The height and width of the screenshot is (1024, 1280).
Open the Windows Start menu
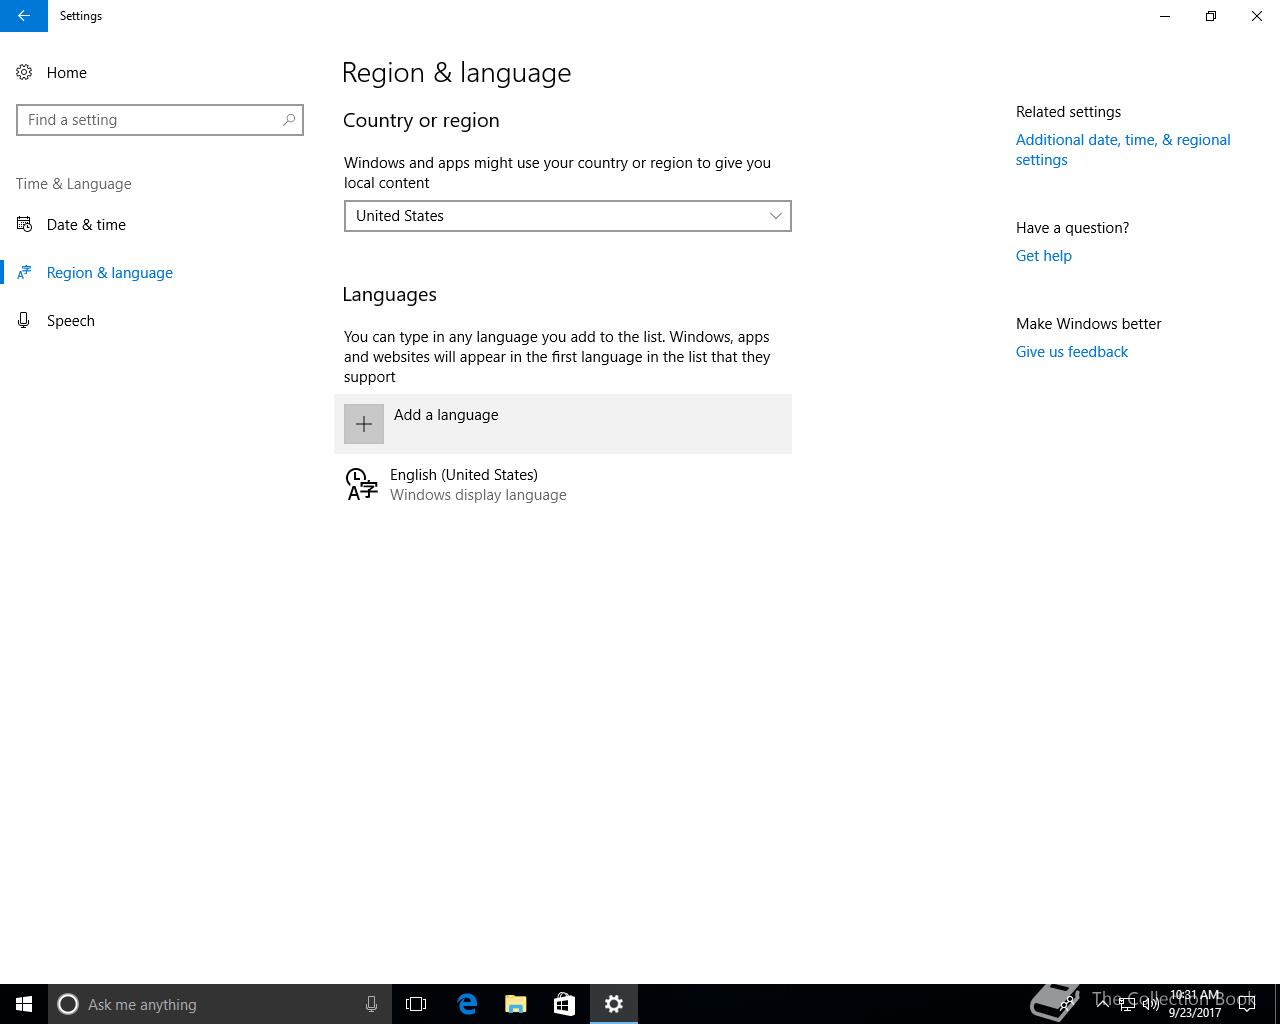pyautogui.click(x=24, y=1004)
